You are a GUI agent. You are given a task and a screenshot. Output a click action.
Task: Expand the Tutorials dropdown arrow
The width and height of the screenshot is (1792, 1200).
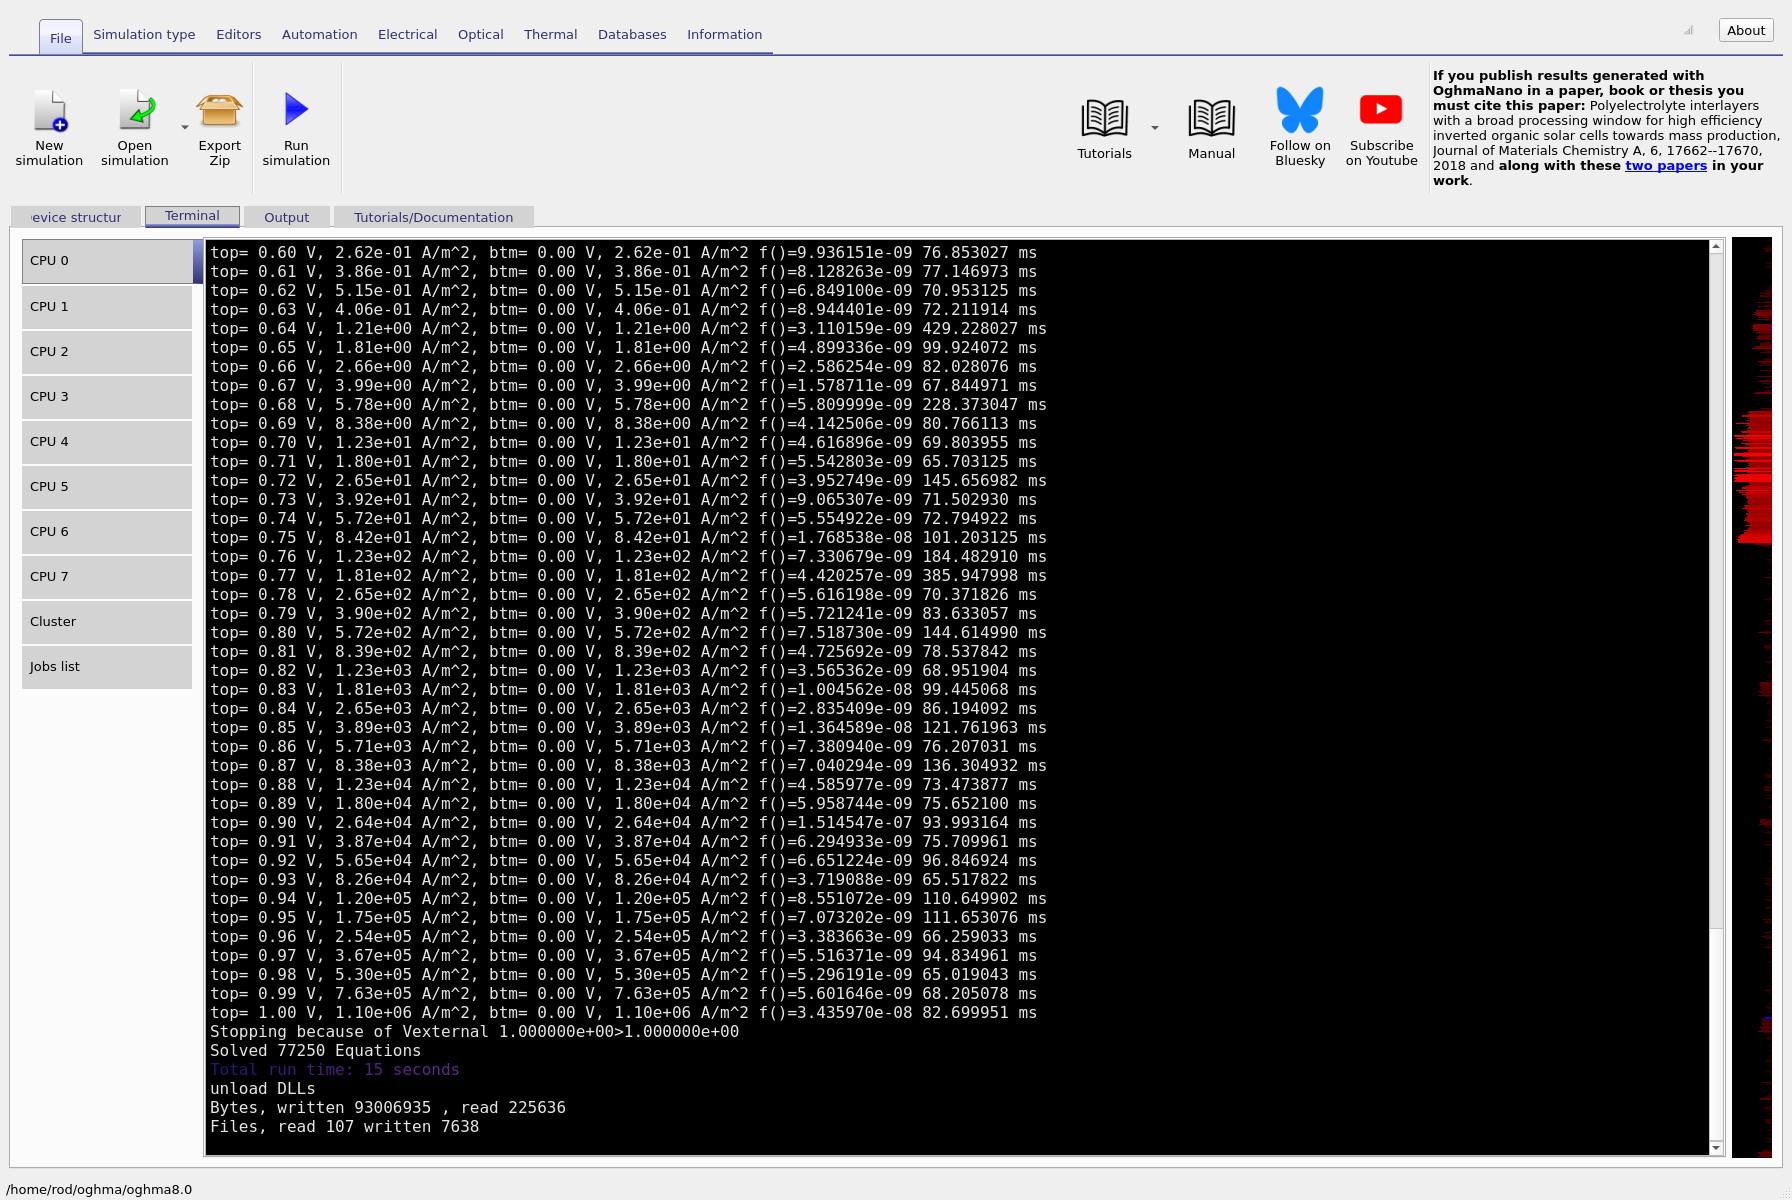coord(1155,127)
